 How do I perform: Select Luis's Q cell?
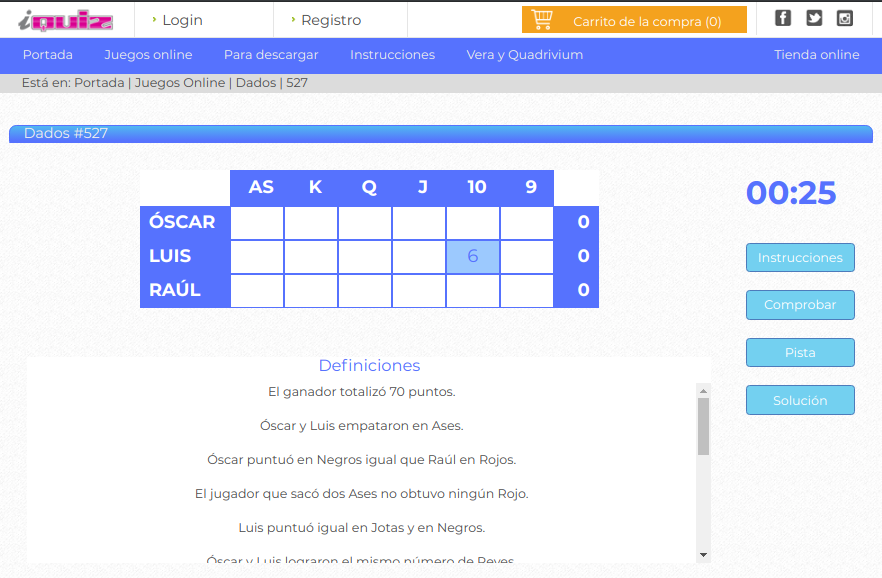click(x=365, y=257)
